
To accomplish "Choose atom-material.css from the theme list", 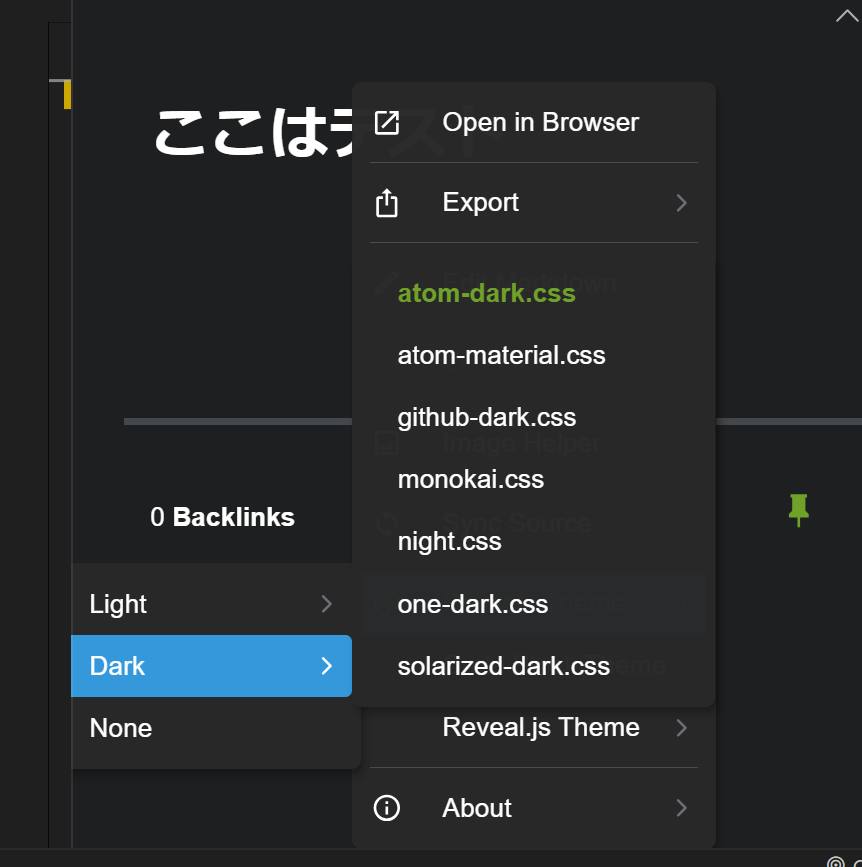I will [501, 355].
